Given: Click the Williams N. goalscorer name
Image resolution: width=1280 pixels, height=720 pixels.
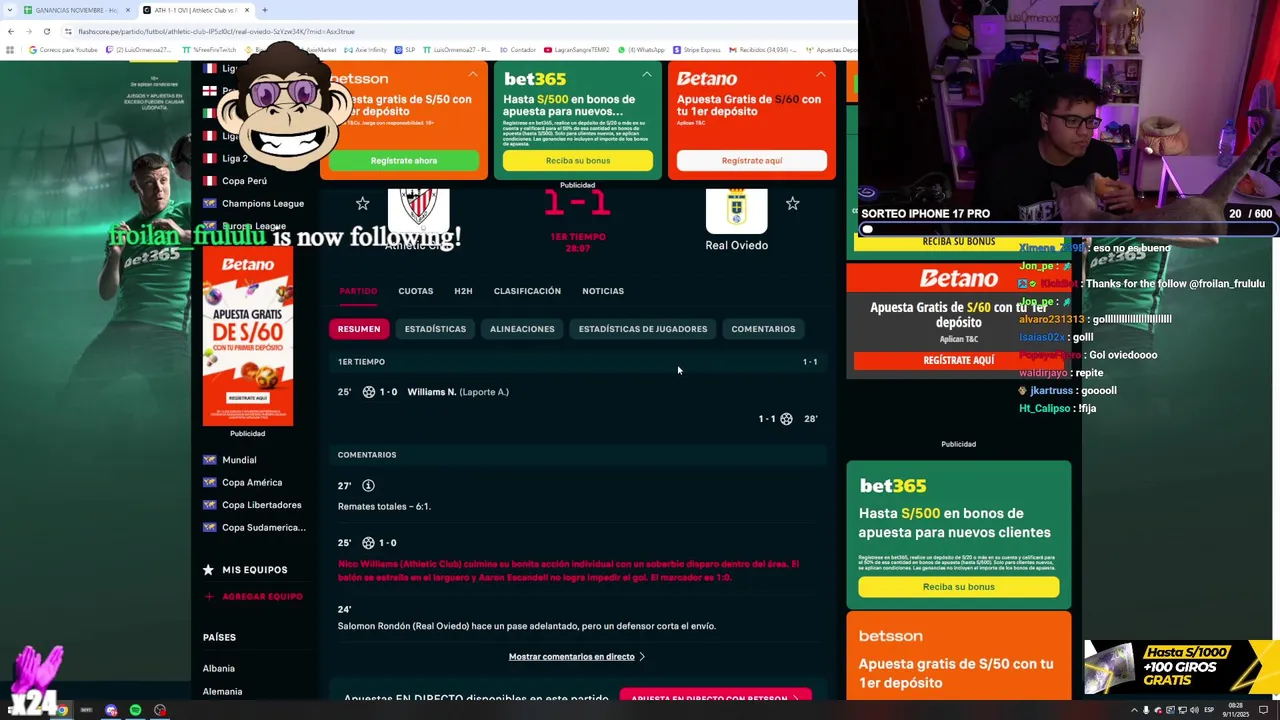Looking at the screenshot, I should pyautogui.click(x=431, y=392).
